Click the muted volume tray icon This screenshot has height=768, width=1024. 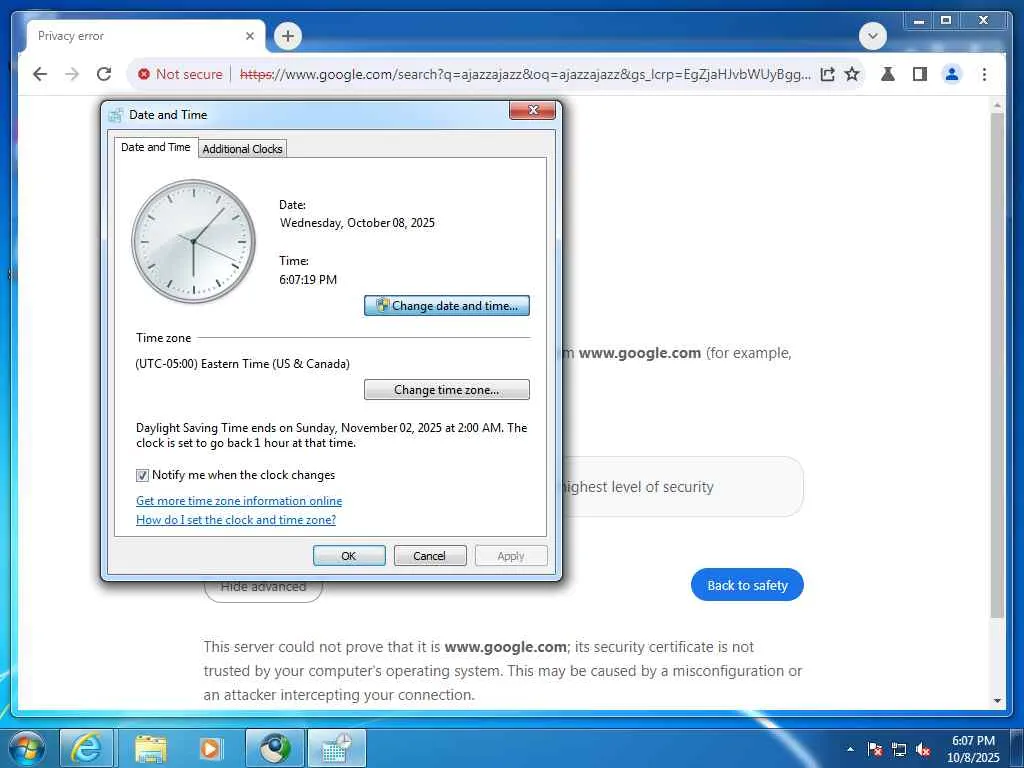[x=923, y=749]
